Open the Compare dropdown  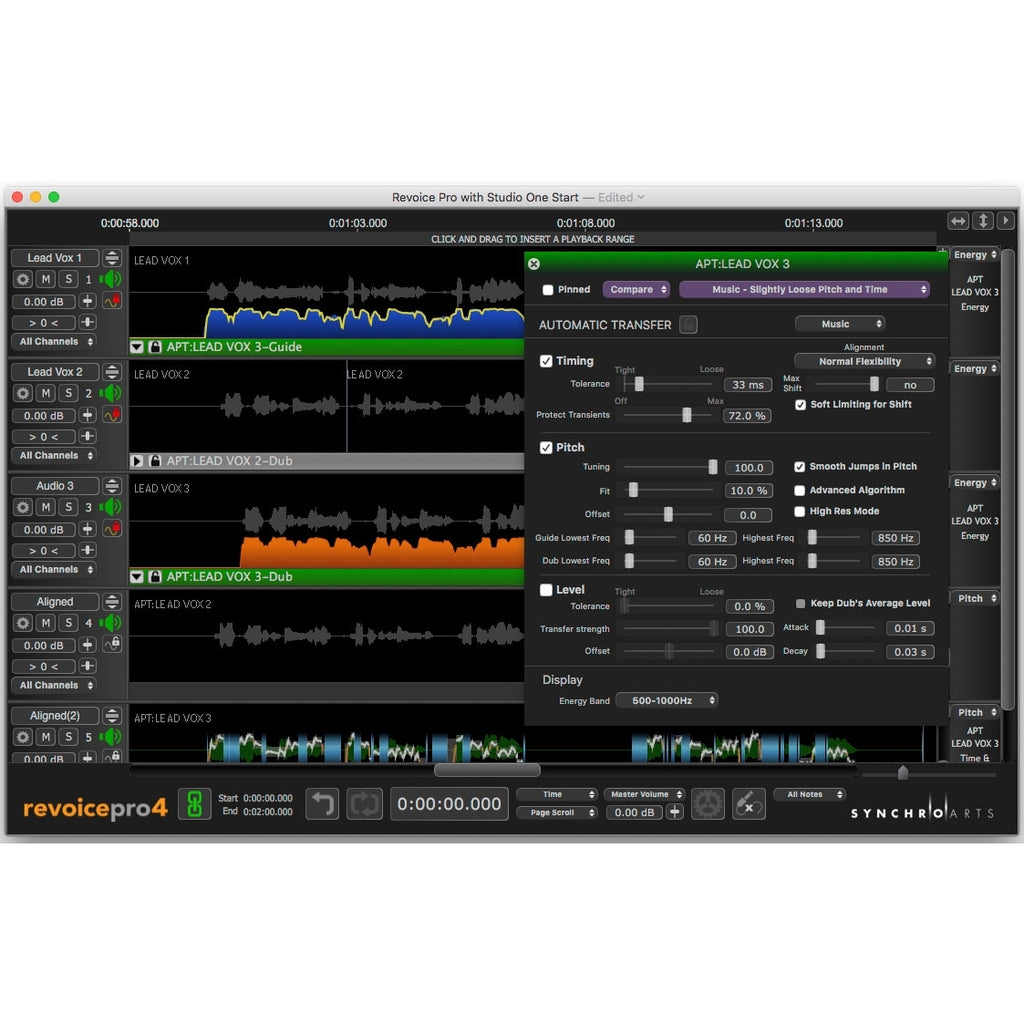click(x=636, y=289)
